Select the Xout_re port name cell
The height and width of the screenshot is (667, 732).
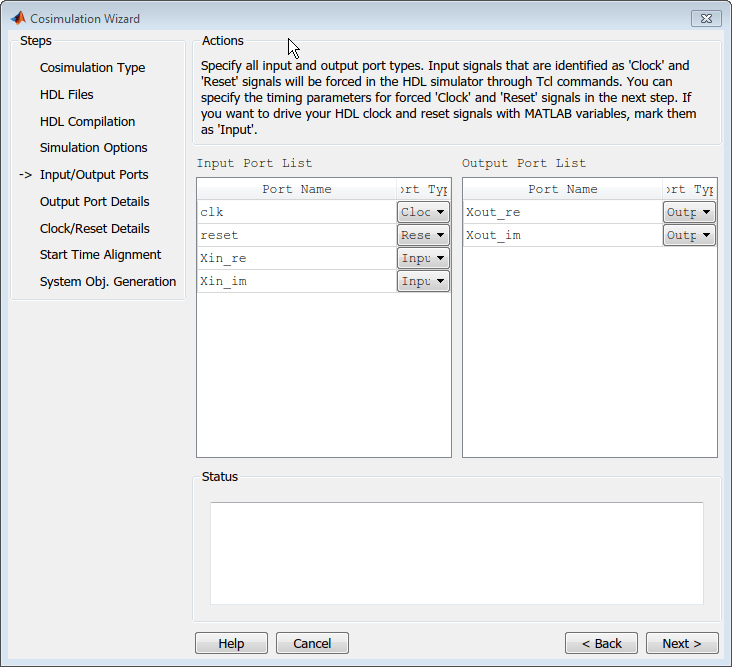pyautogui.click(x=563, y=212)
